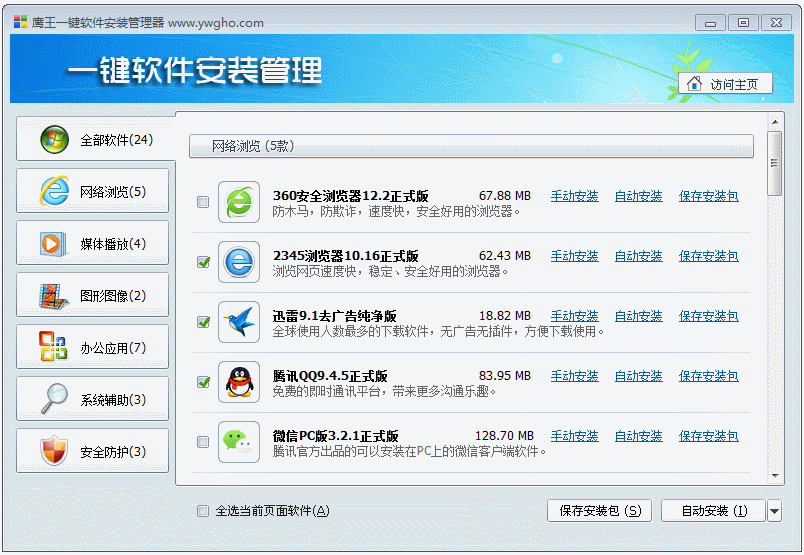Click 自动安装 link for 微信PC版
The image size is (804, 555).
point(638,436)
